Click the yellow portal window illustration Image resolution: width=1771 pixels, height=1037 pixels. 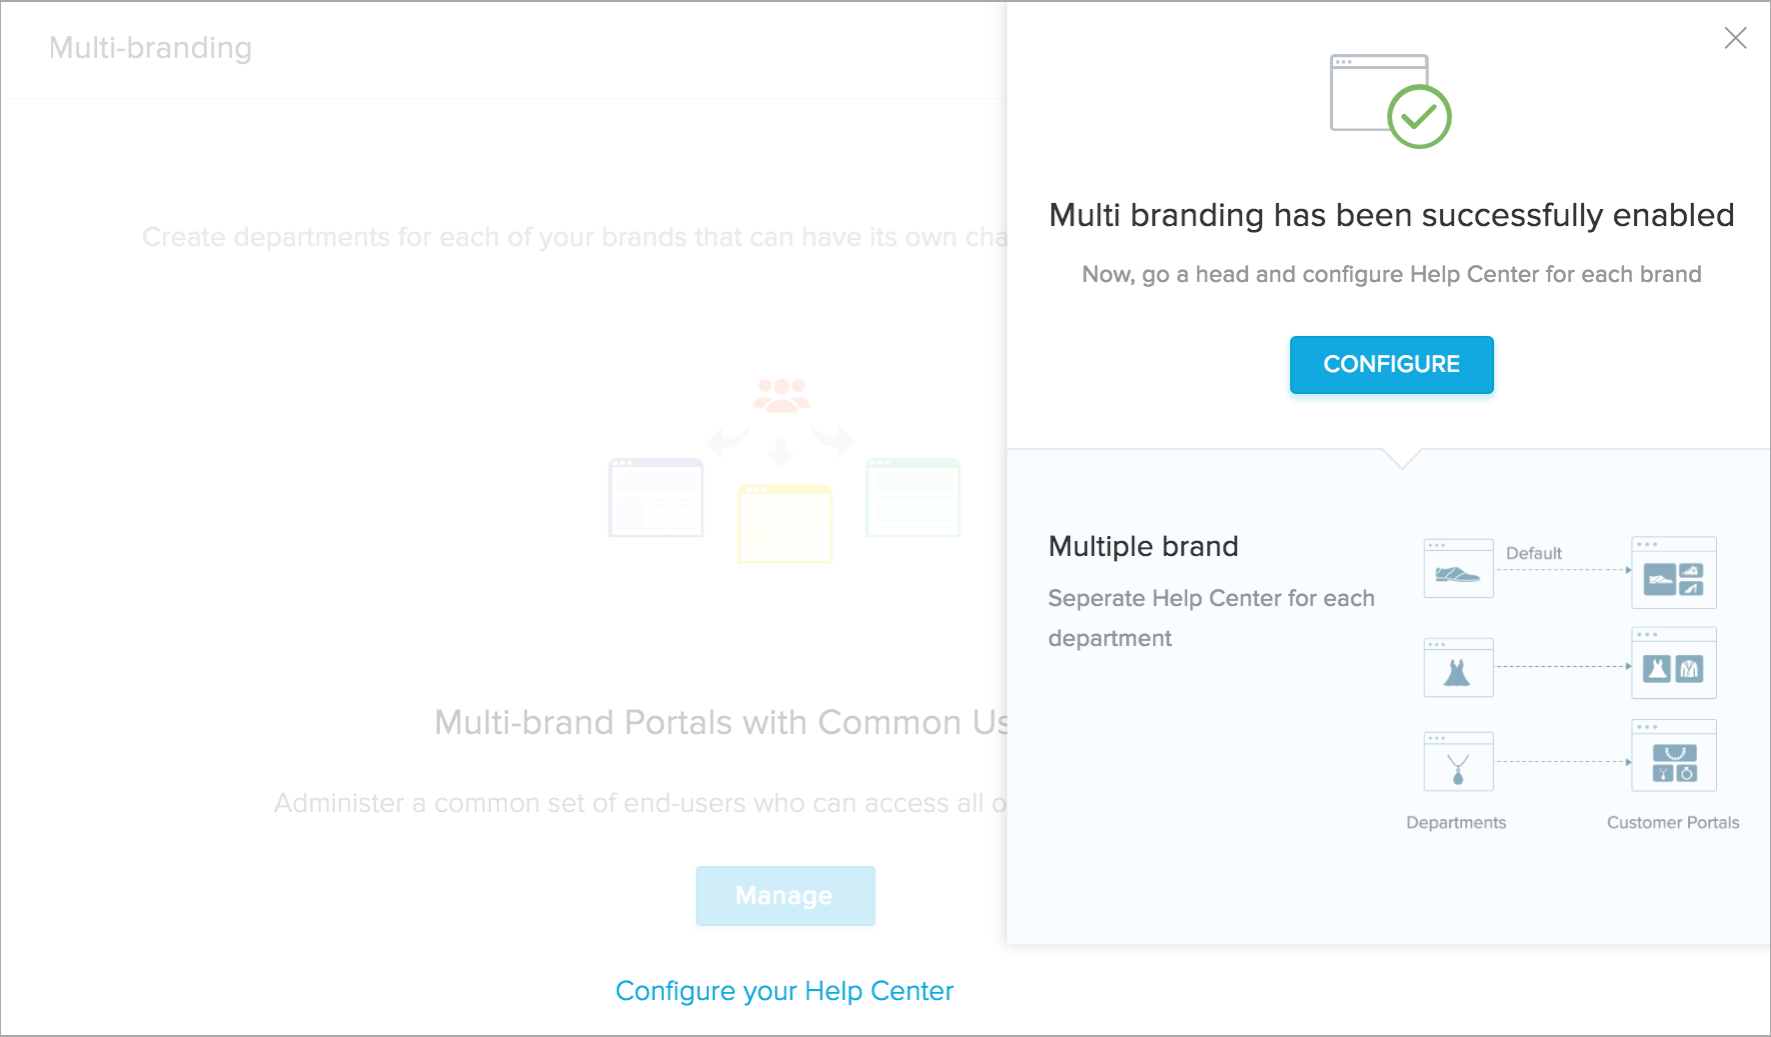(x=785, y=523)
